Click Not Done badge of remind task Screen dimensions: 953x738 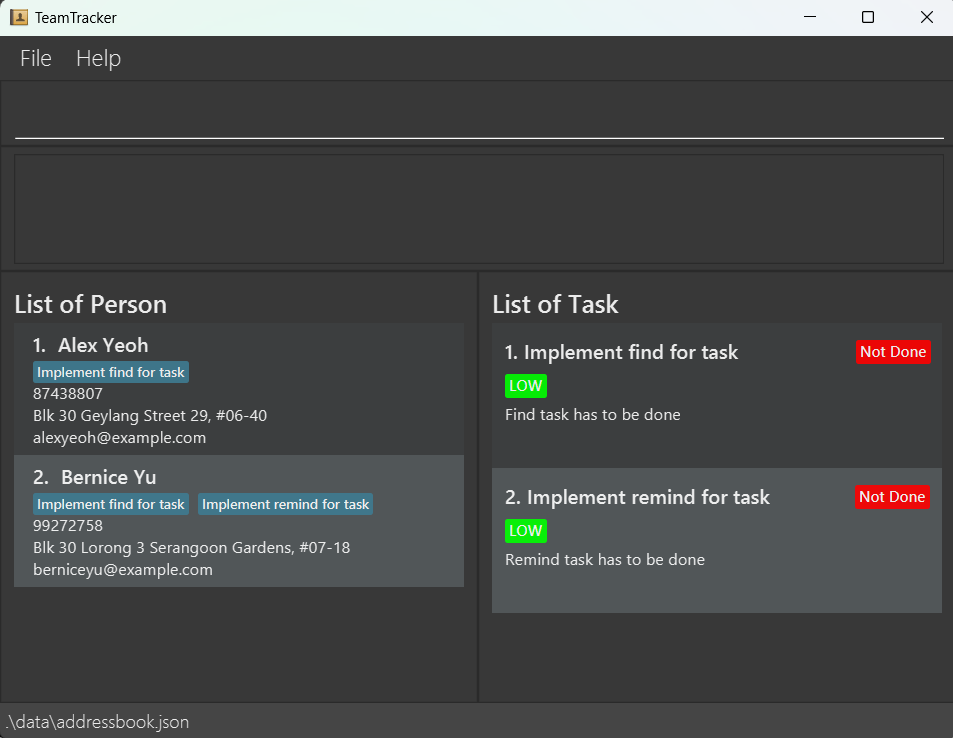pos(892,497)
